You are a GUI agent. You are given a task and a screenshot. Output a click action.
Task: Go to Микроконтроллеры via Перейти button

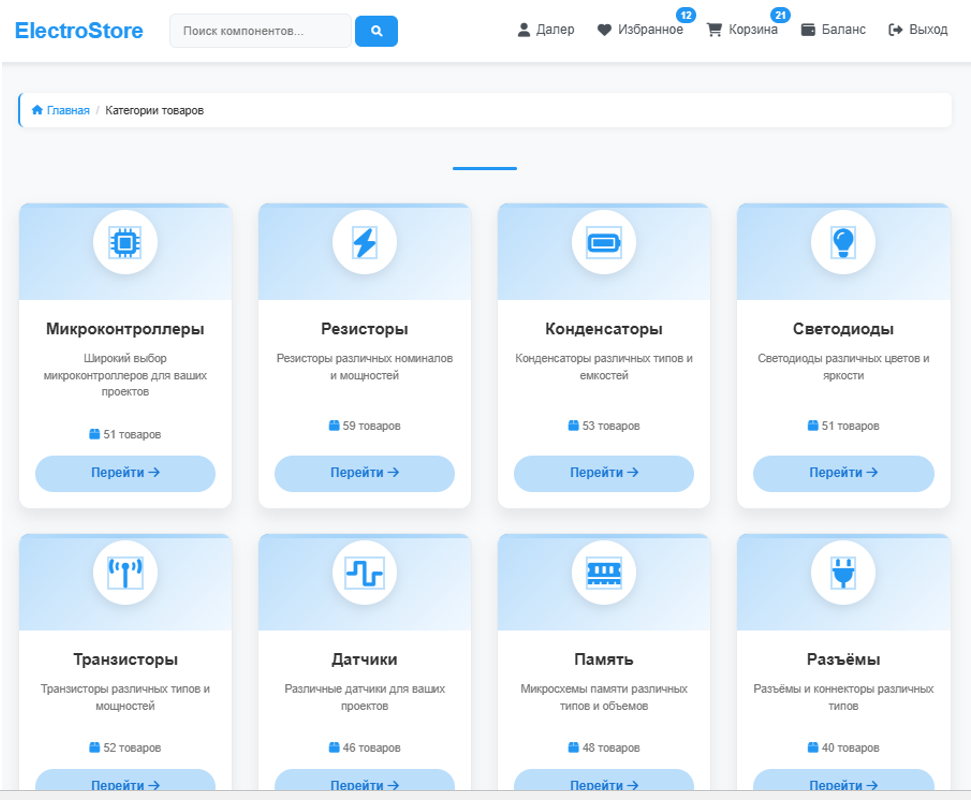point(125,473)
